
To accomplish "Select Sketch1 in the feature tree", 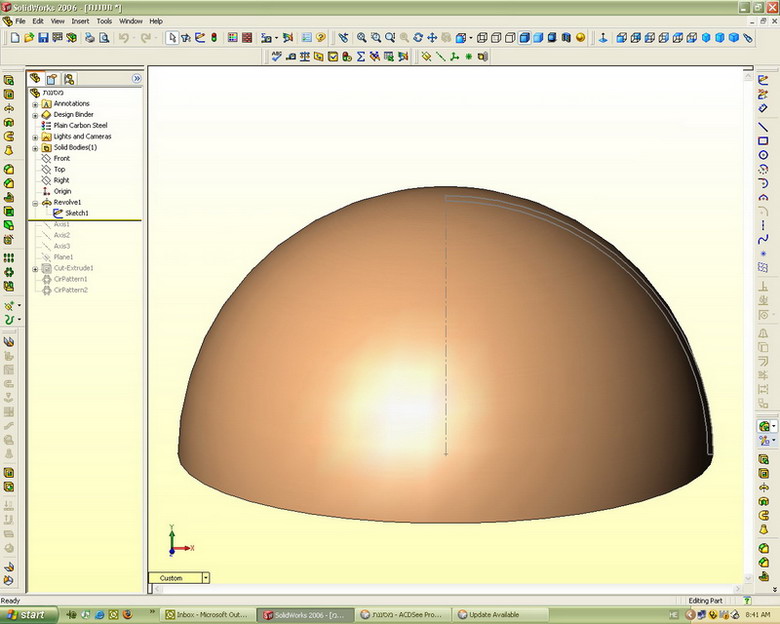I will 76,213.
